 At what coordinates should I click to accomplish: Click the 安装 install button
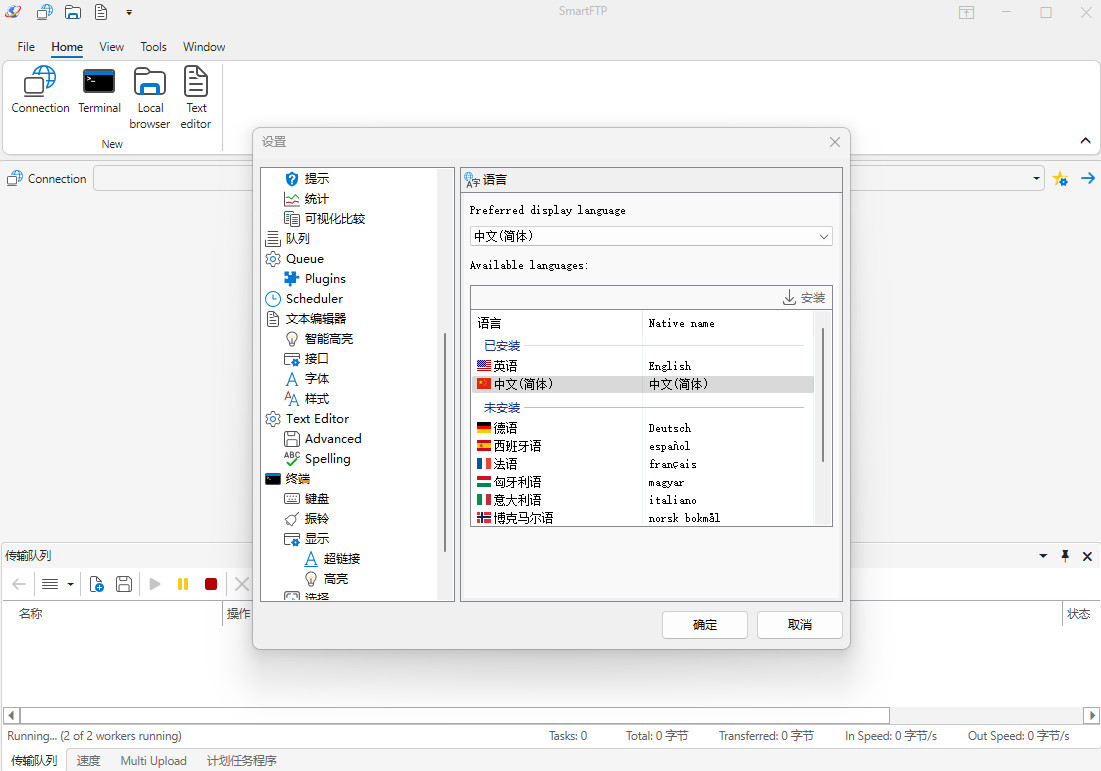(x=804, y=298)
